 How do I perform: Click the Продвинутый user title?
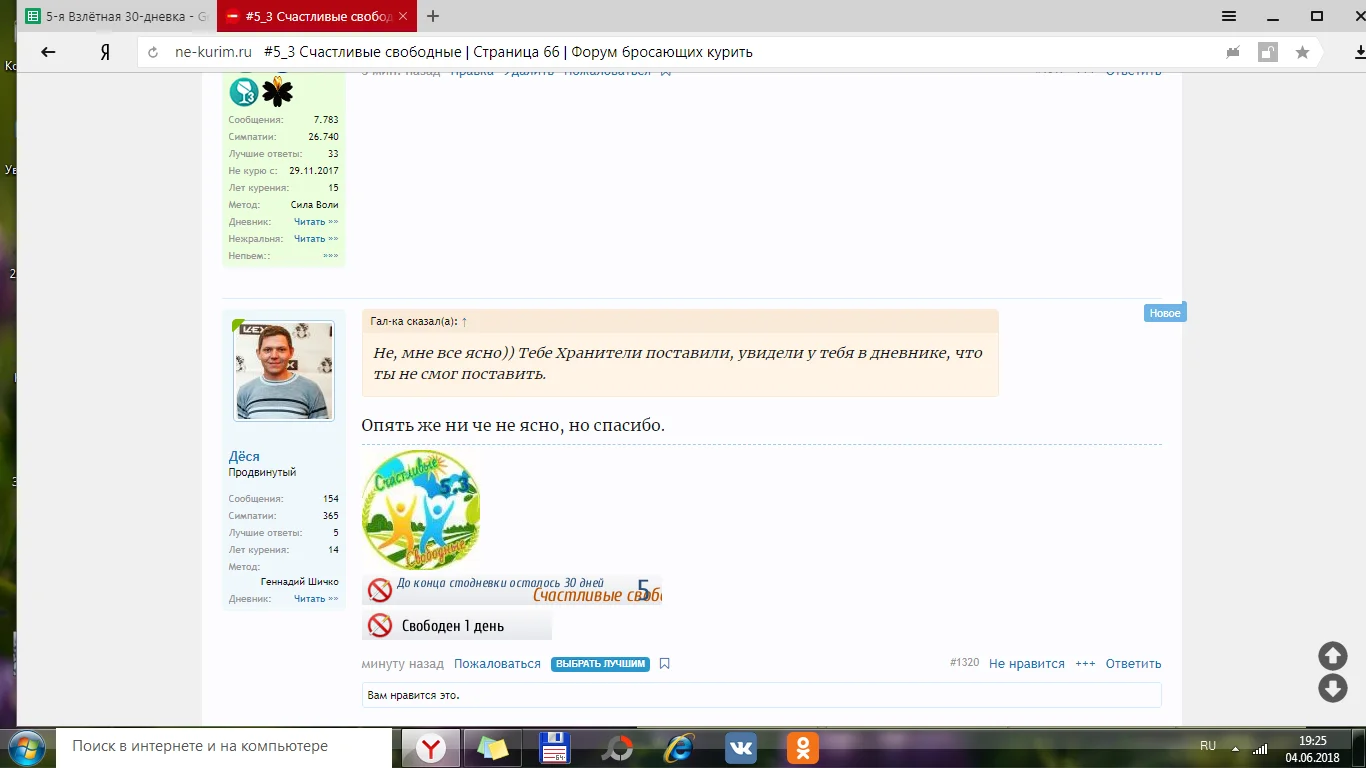coord(262,472)
